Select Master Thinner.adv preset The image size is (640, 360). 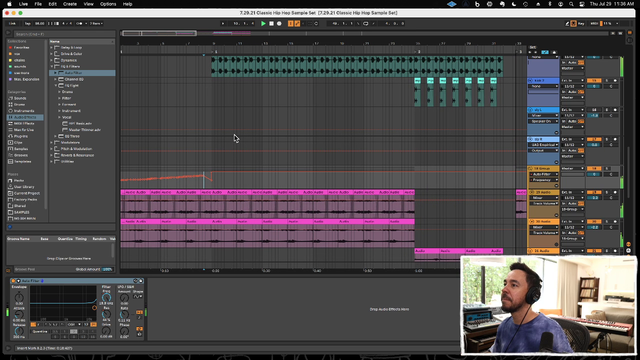click(84, 130)
